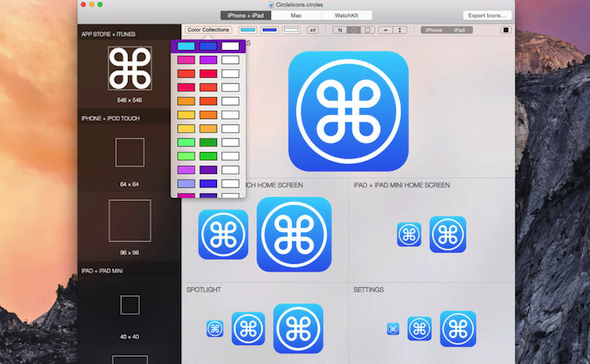Click the large App Store icon preview

click(x=348, y=111)
